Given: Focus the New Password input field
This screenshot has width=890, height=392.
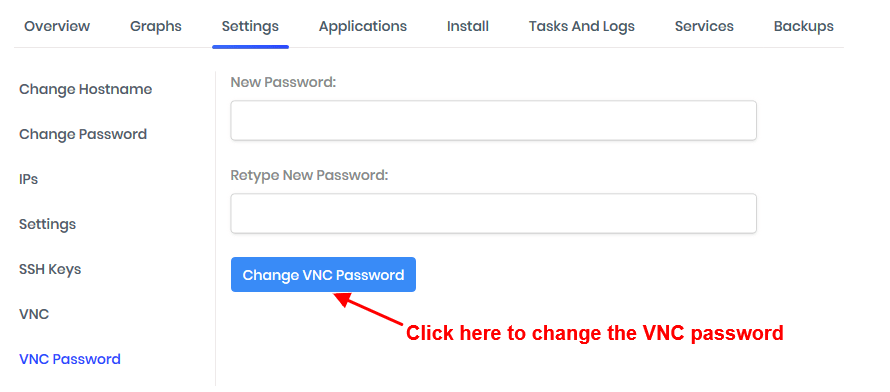Looking at the screenshot, I should (x=493, y=120).
